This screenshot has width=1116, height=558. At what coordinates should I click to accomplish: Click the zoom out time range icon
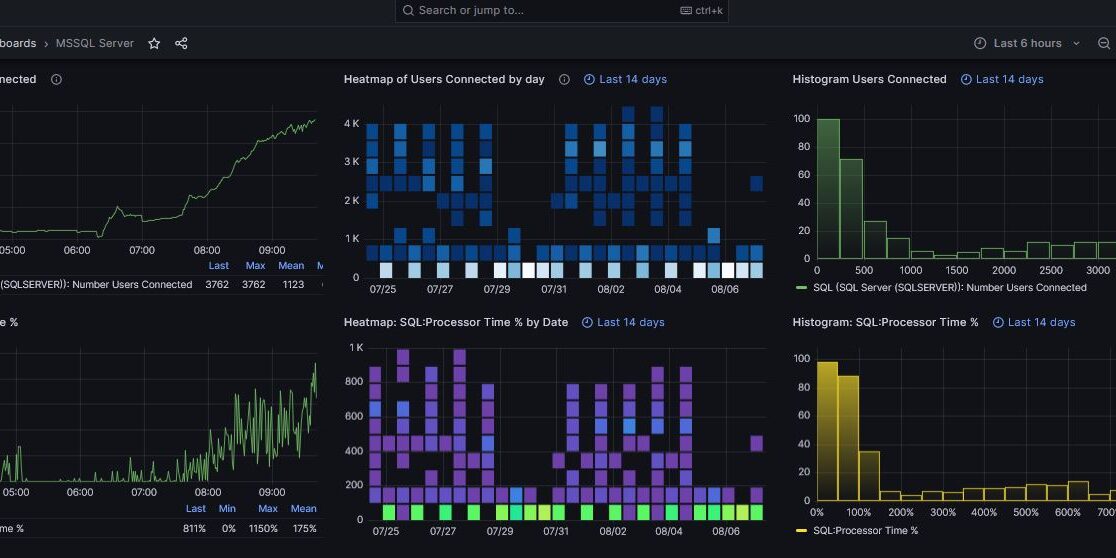point(1104,44)
